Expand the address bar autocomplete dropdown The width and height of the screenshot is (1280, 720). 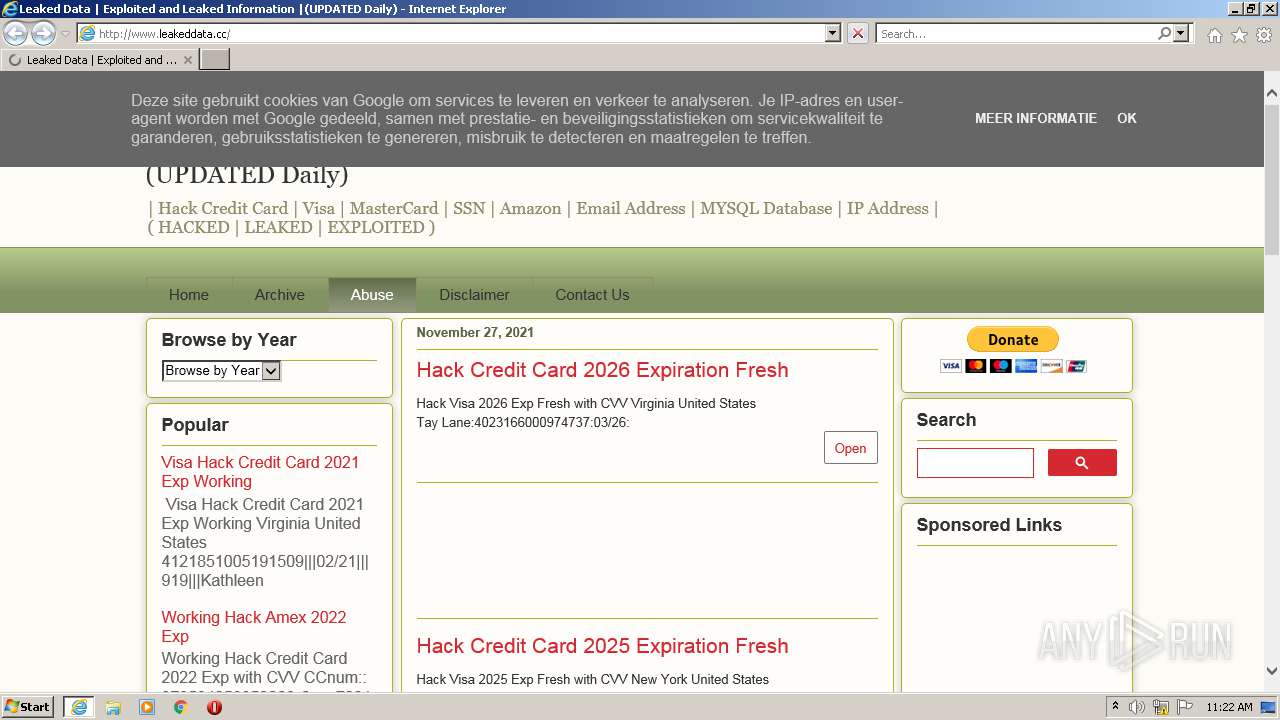[833, 33]
